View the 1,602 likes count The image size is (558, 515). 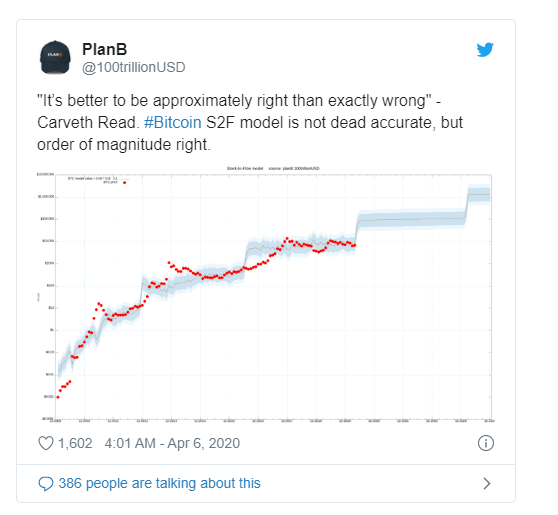tap(75, 443)
